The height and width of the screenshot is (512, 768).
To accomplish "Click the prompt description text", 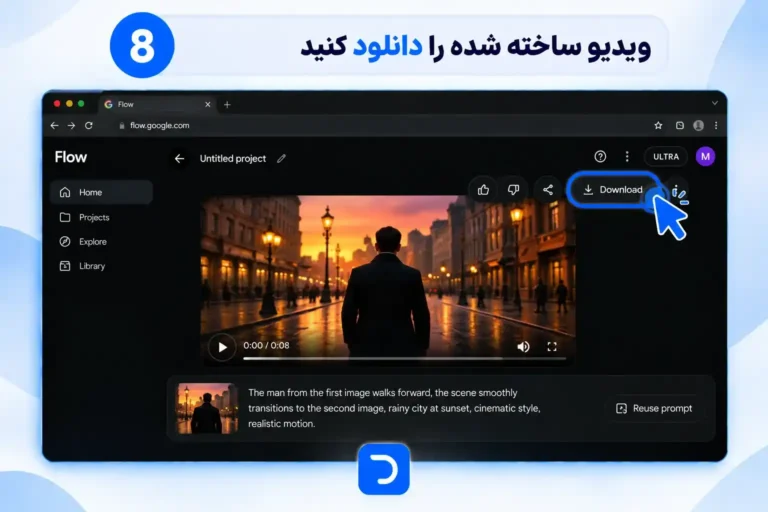I will pyautogui.click(x=394, y=408).
